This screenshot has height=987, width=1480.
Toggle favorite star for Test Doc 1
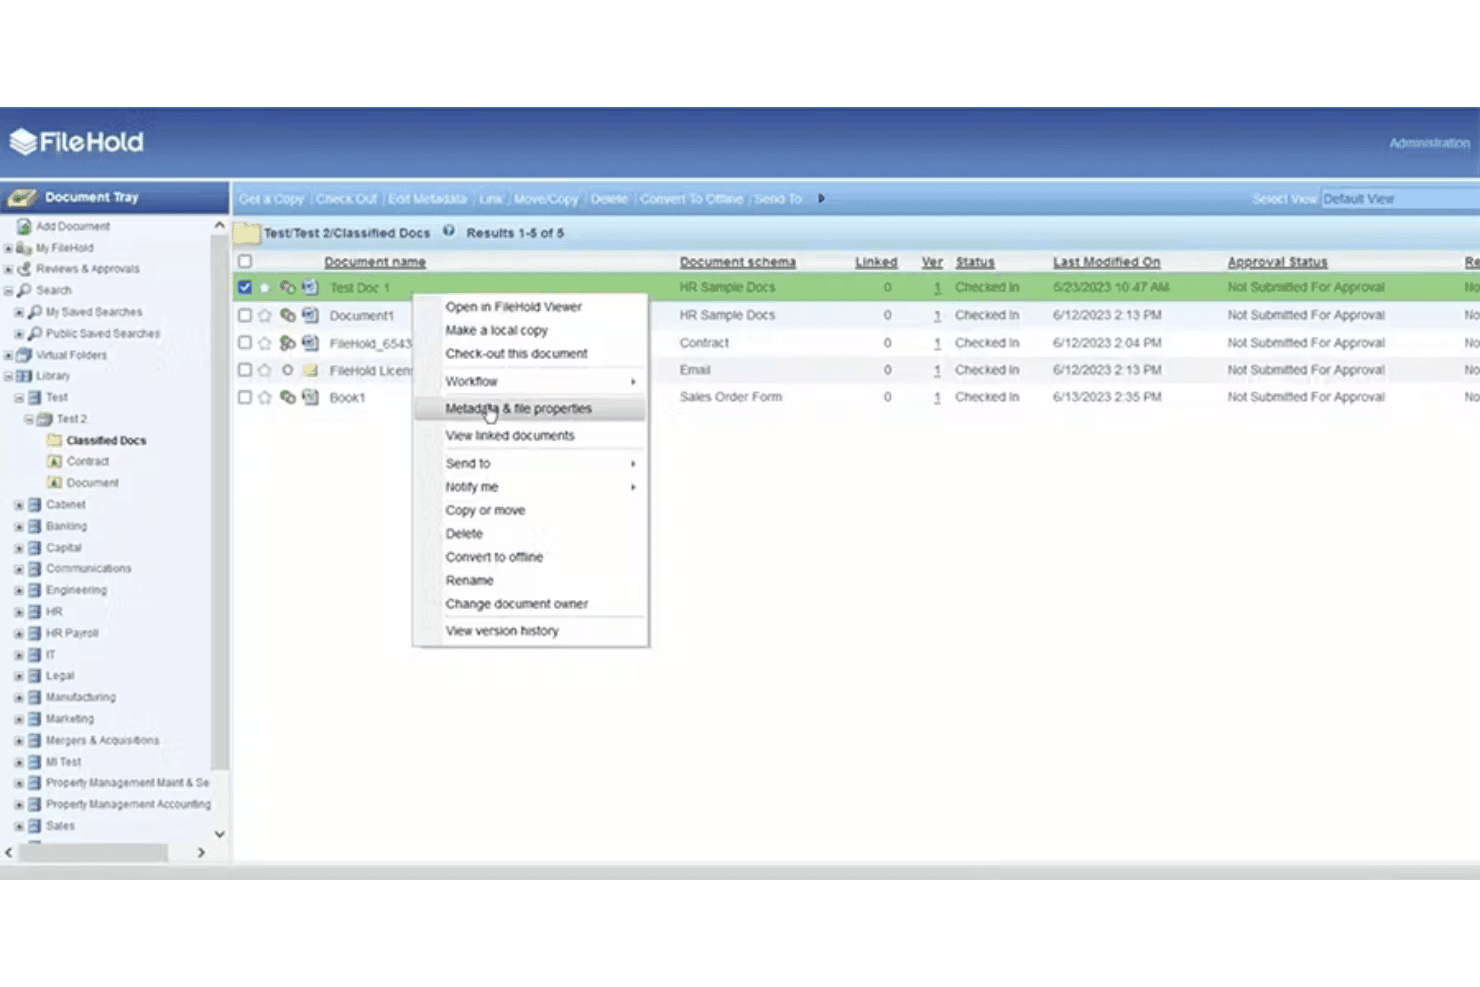point(265,287)
